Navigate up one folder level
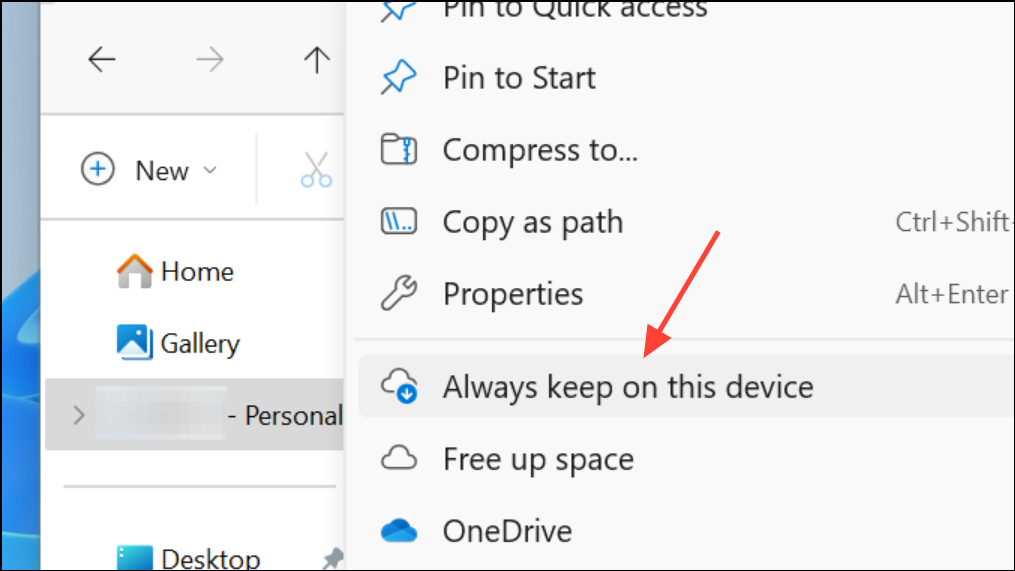 [317, 60]
